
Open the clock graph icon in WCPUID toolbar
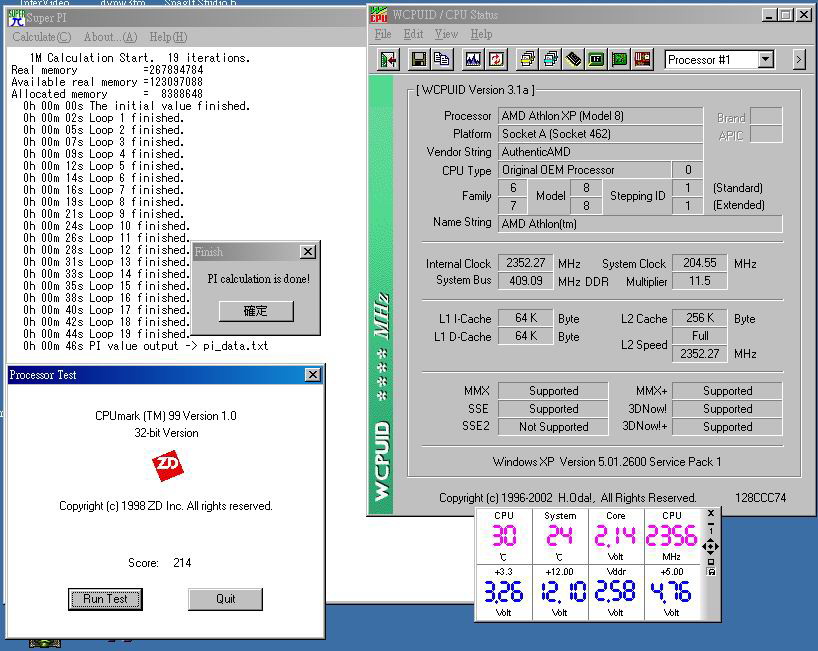[473, 60]
